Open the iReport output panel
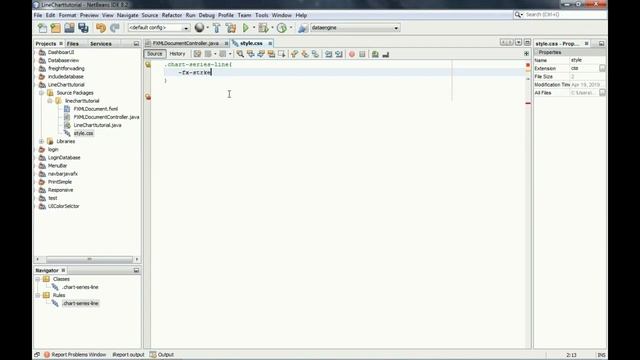Image resolution: width=640 pixels, height=360 pixels. [128, 355]
